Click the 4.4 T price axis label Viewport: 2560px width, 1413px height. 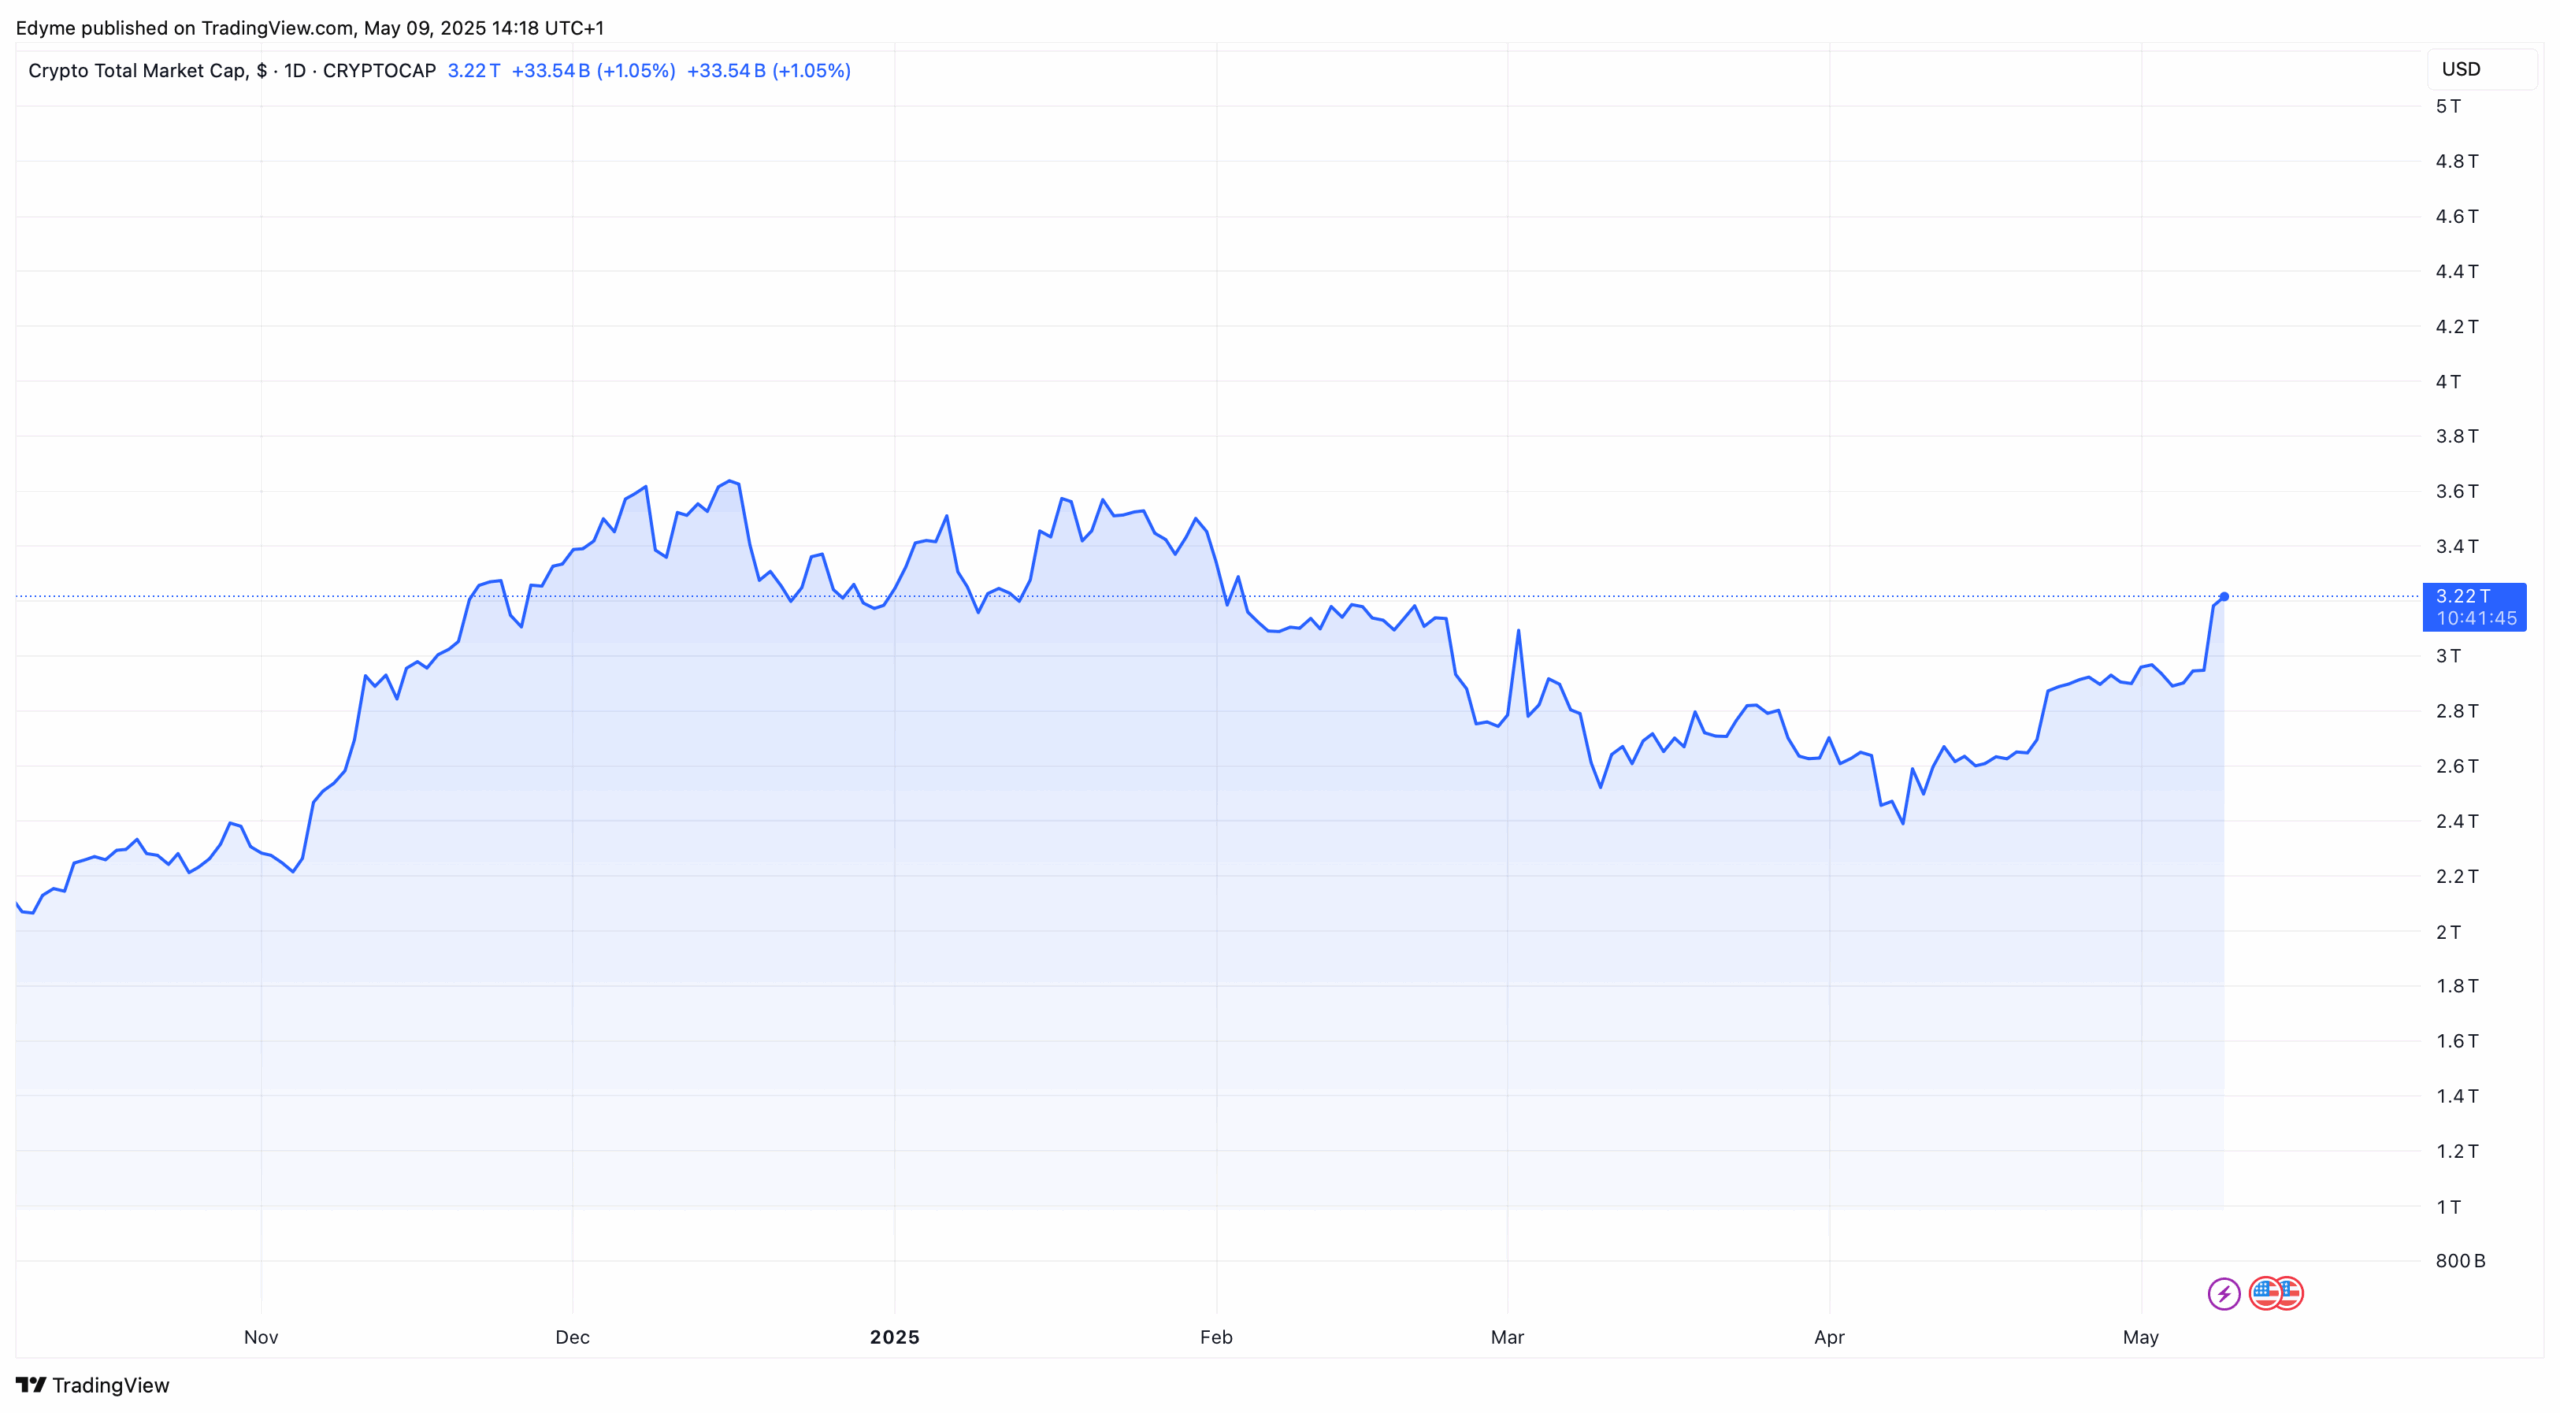[2456, 271]
